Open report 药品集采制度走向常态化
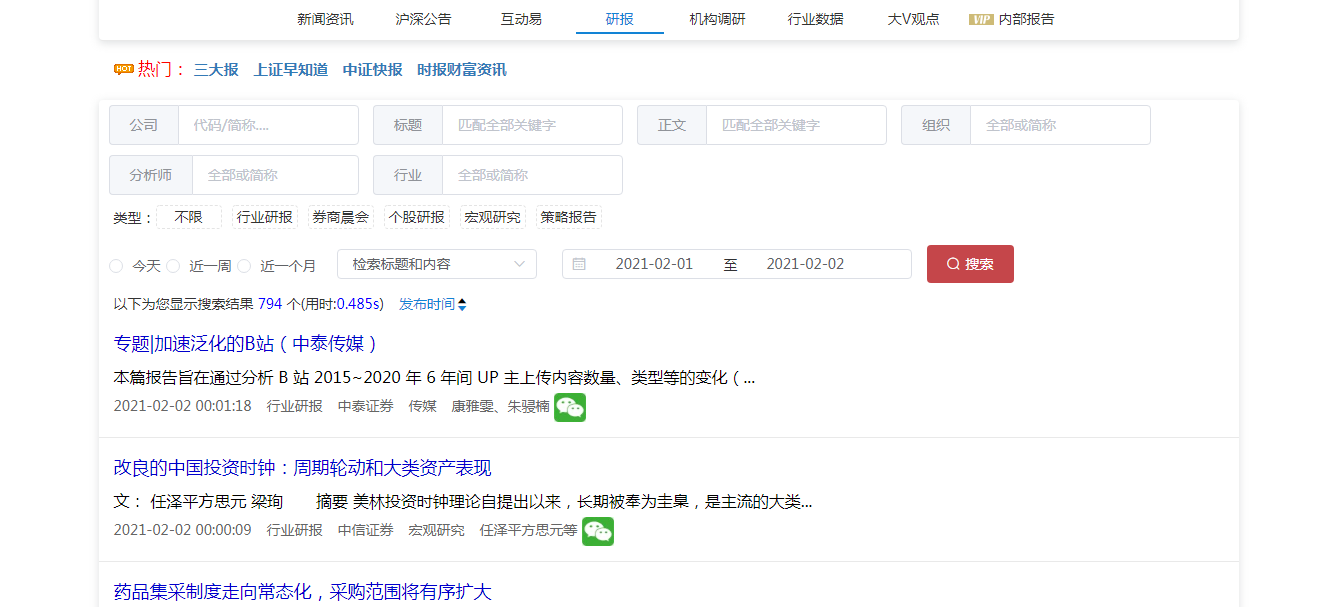 pos(303,592)
